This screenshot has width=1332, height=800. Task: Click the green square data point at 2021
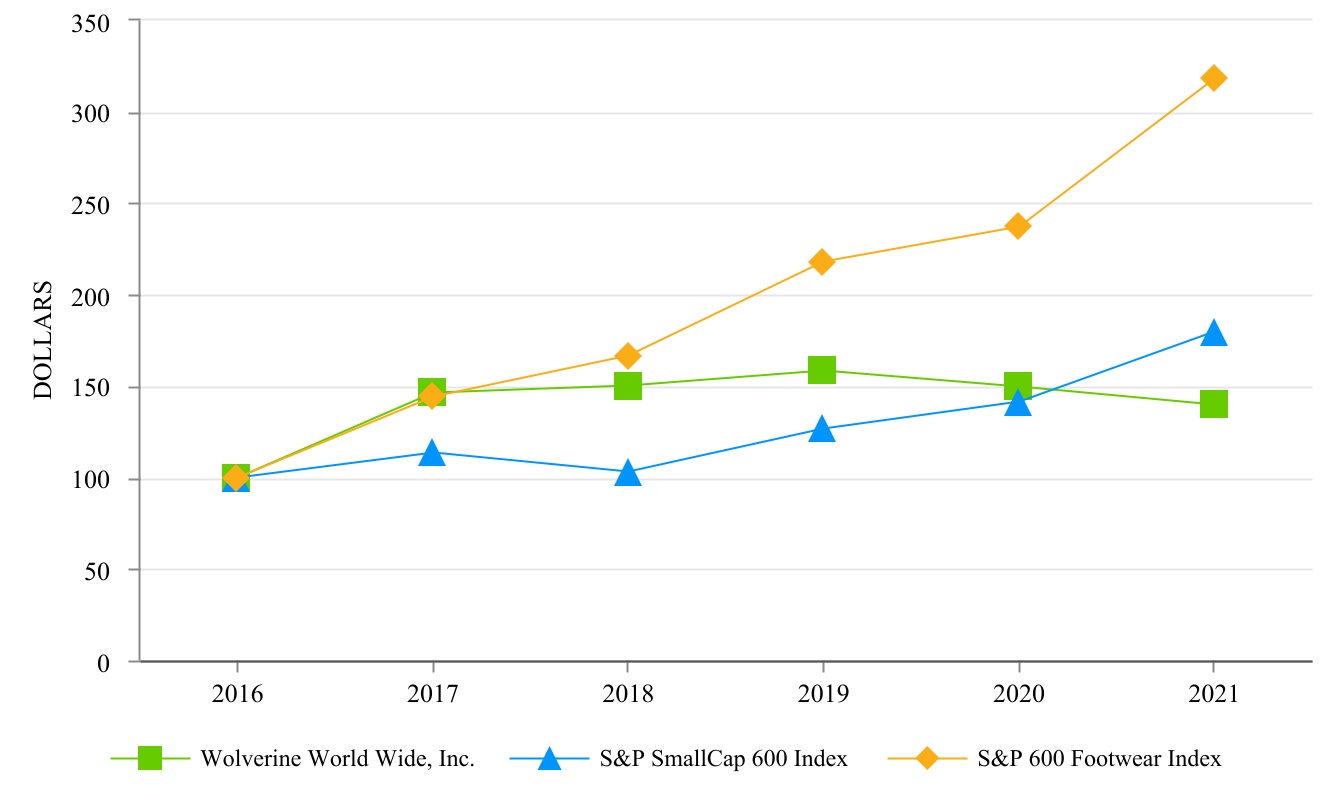point(1213,404)
